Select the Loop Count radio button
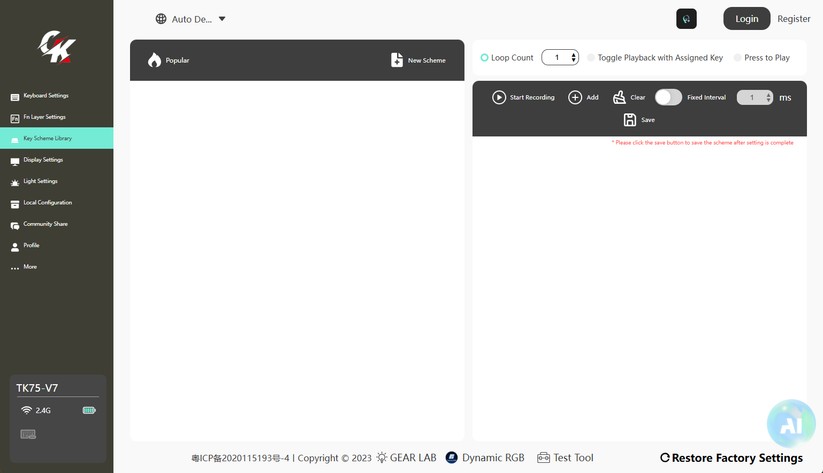Viewport: 823px width, 473px height. [484, 58]
